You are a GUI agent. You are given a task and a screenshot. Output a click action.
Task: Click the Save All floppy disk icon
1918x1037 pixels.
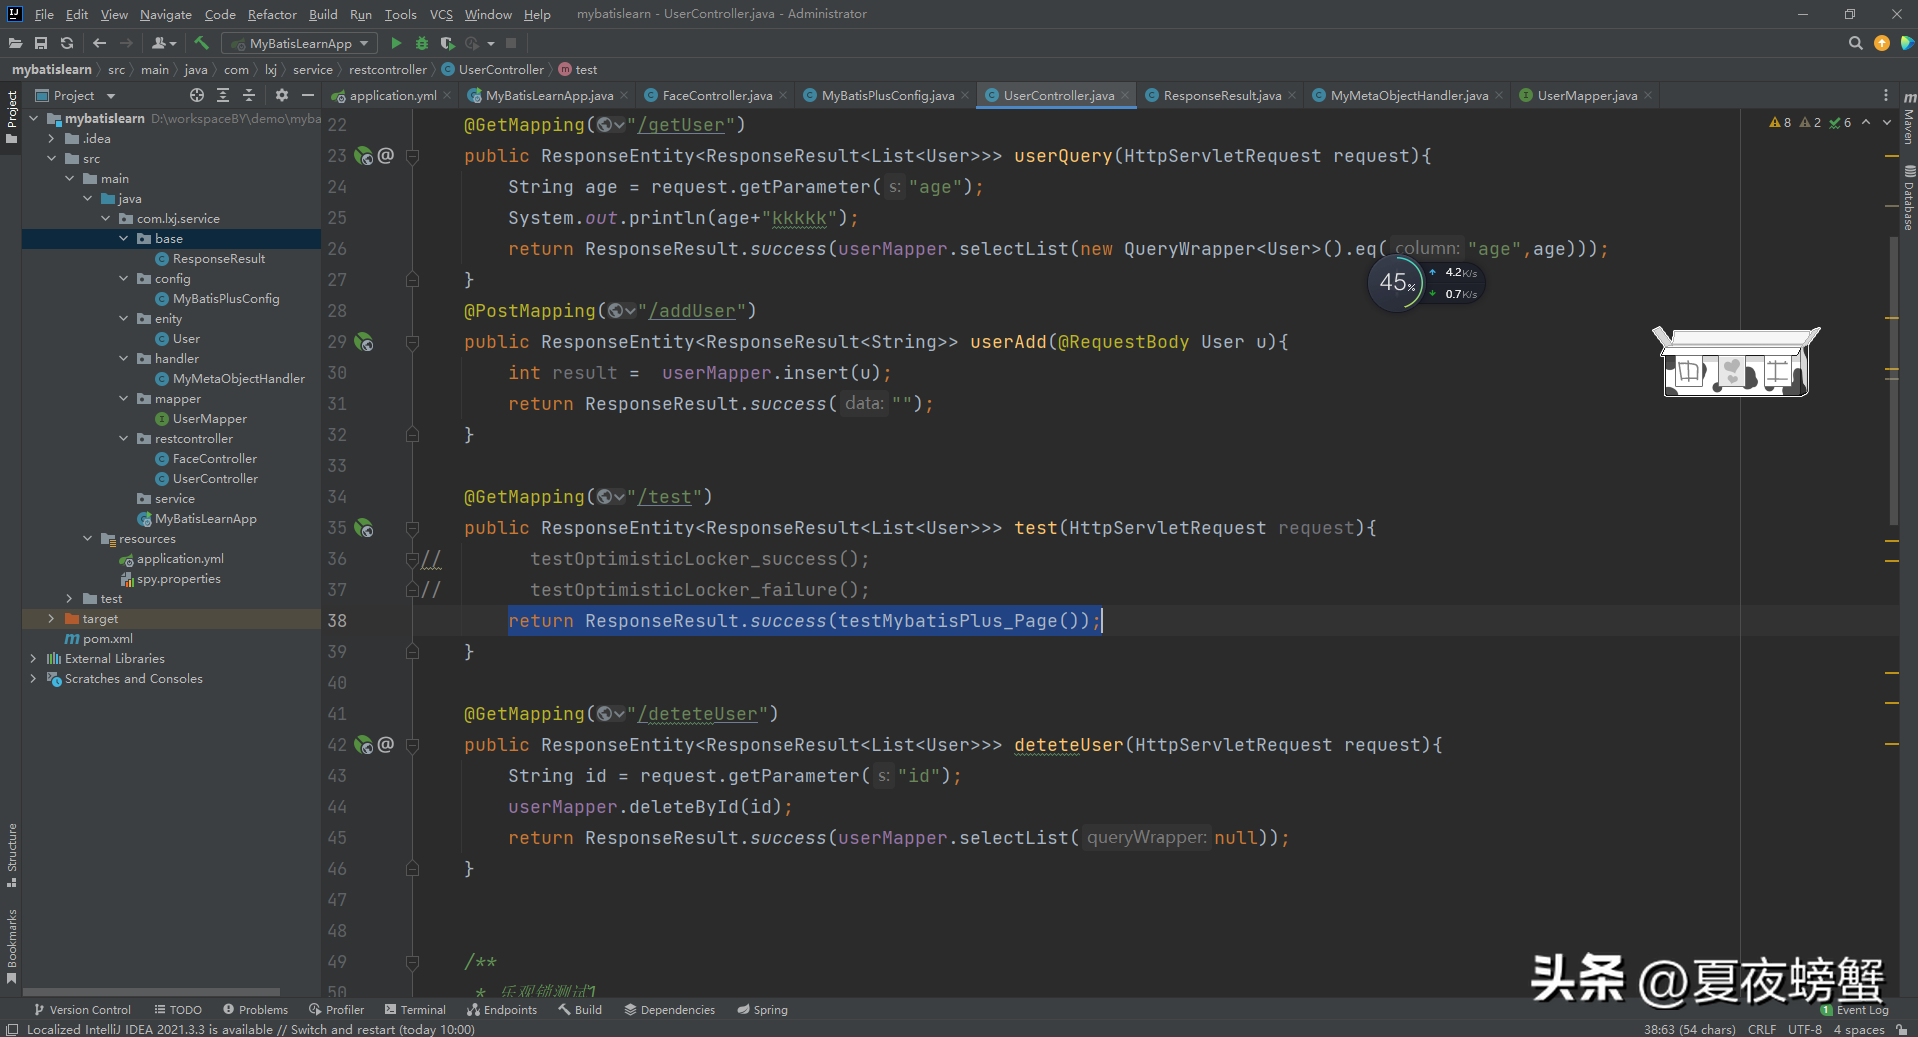[41, 43]
